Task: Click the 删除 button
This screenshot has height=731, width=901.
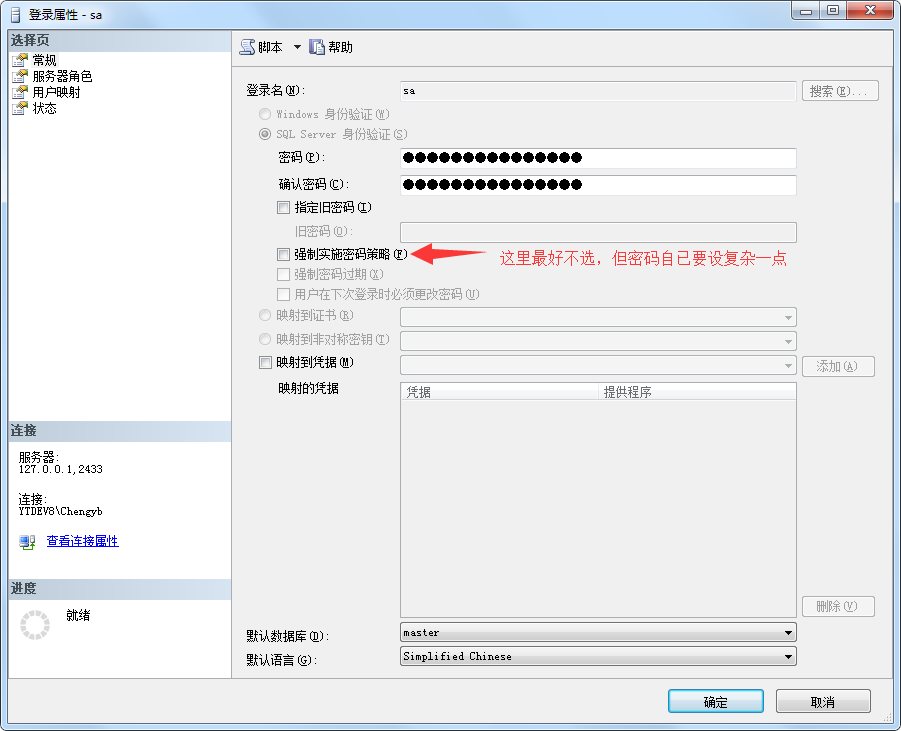Action: pyautogui.click(x=838, y=606)
